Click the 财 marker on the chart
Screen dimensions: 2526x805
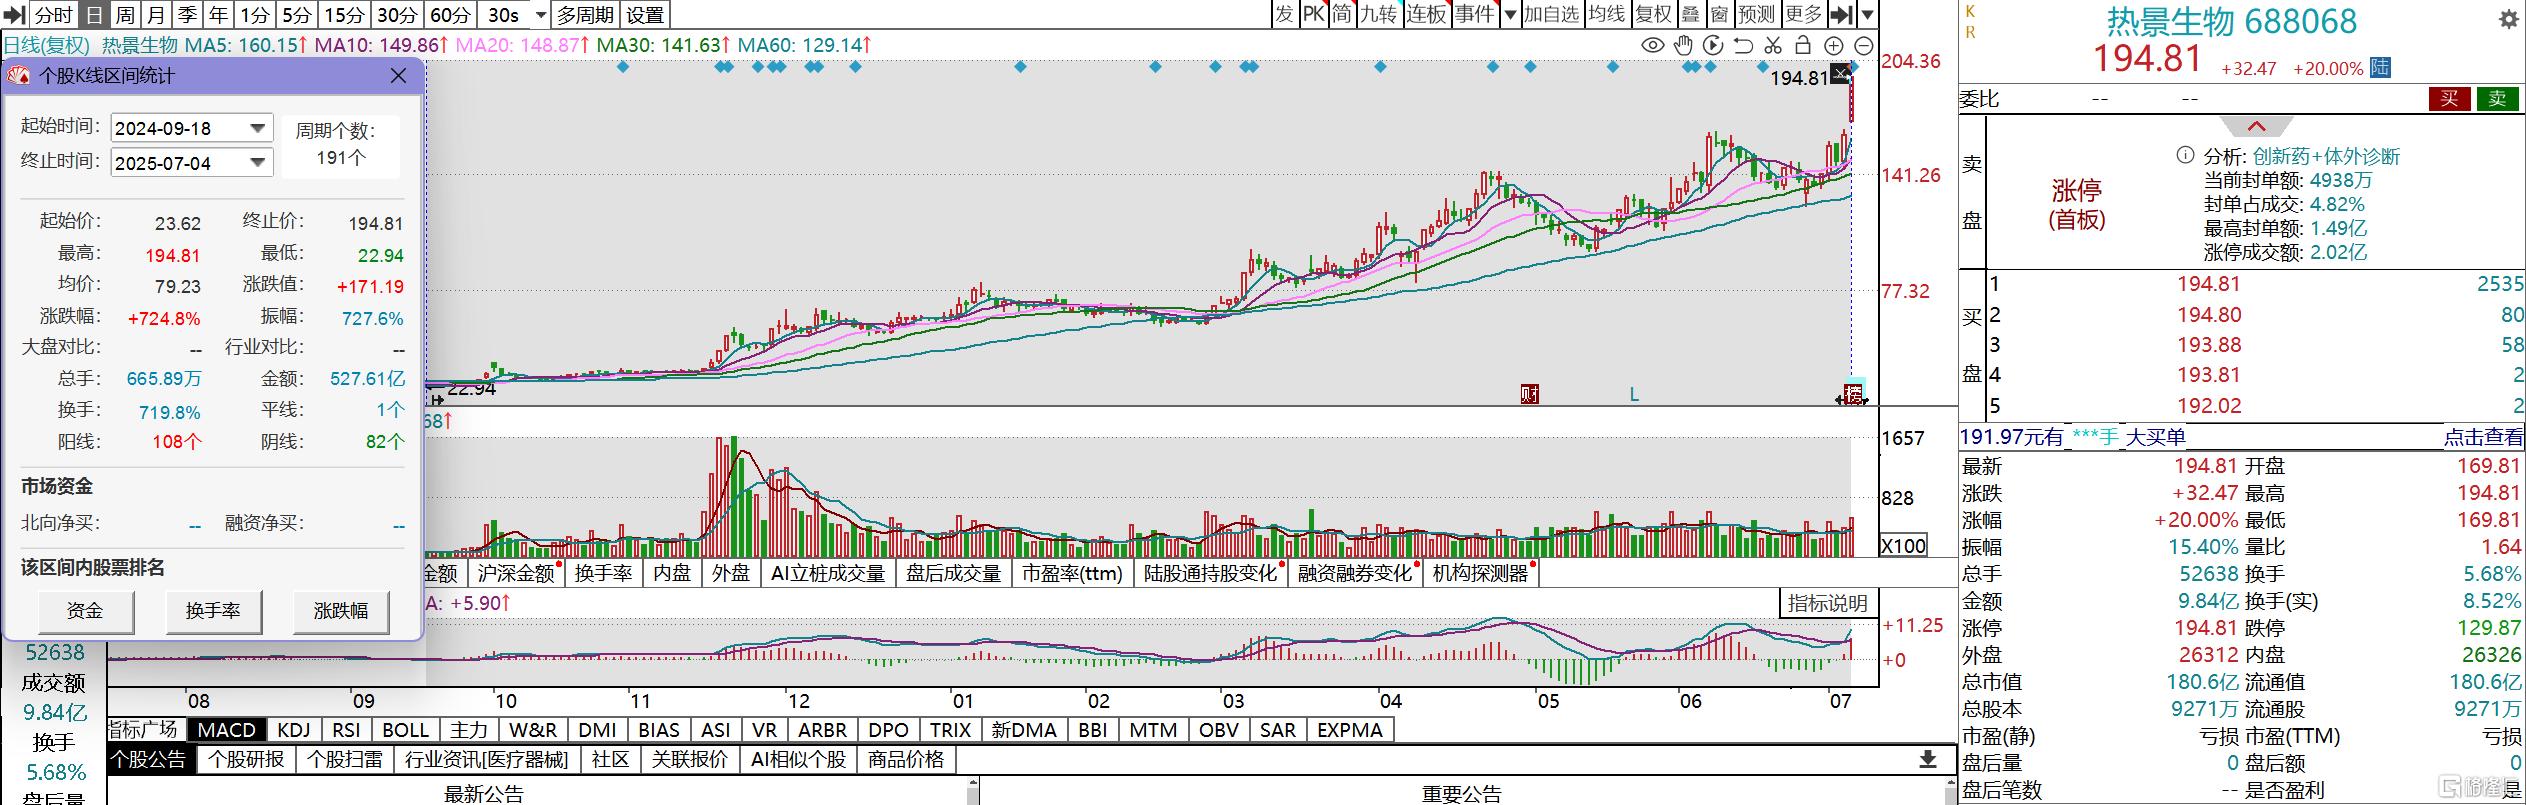(1529, 394)
